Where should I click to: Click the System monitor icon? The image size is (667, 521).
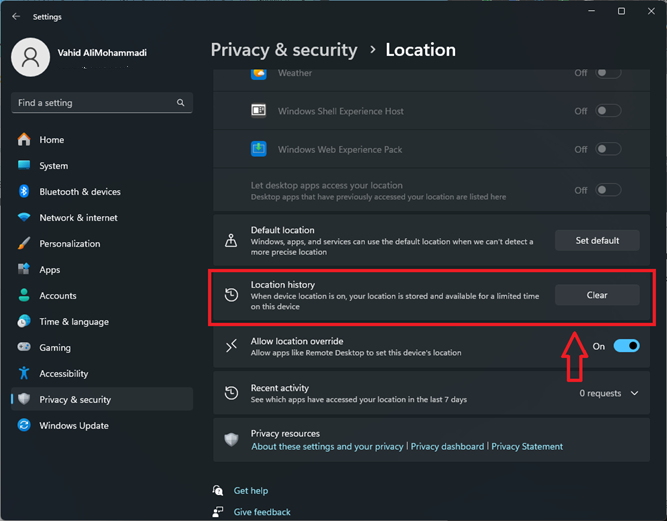click(x=24, y=165)
